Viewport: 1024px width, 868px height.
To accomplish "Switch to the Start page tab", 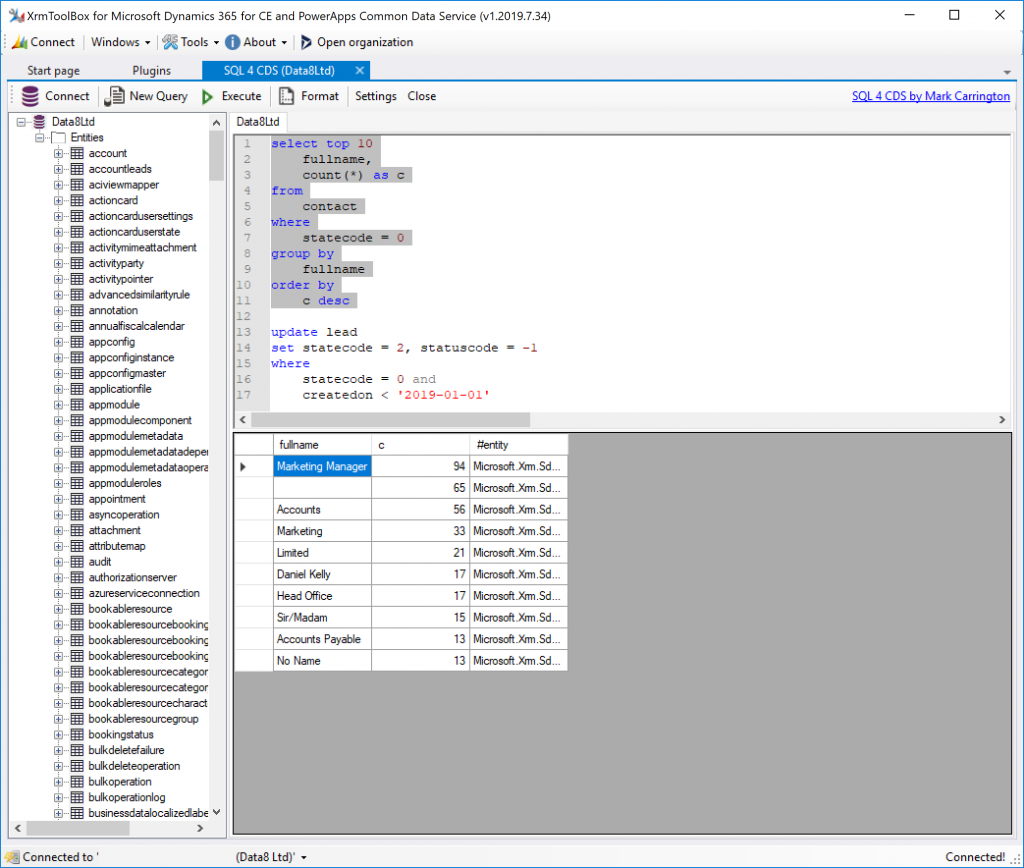I will (x=53, y=70).
